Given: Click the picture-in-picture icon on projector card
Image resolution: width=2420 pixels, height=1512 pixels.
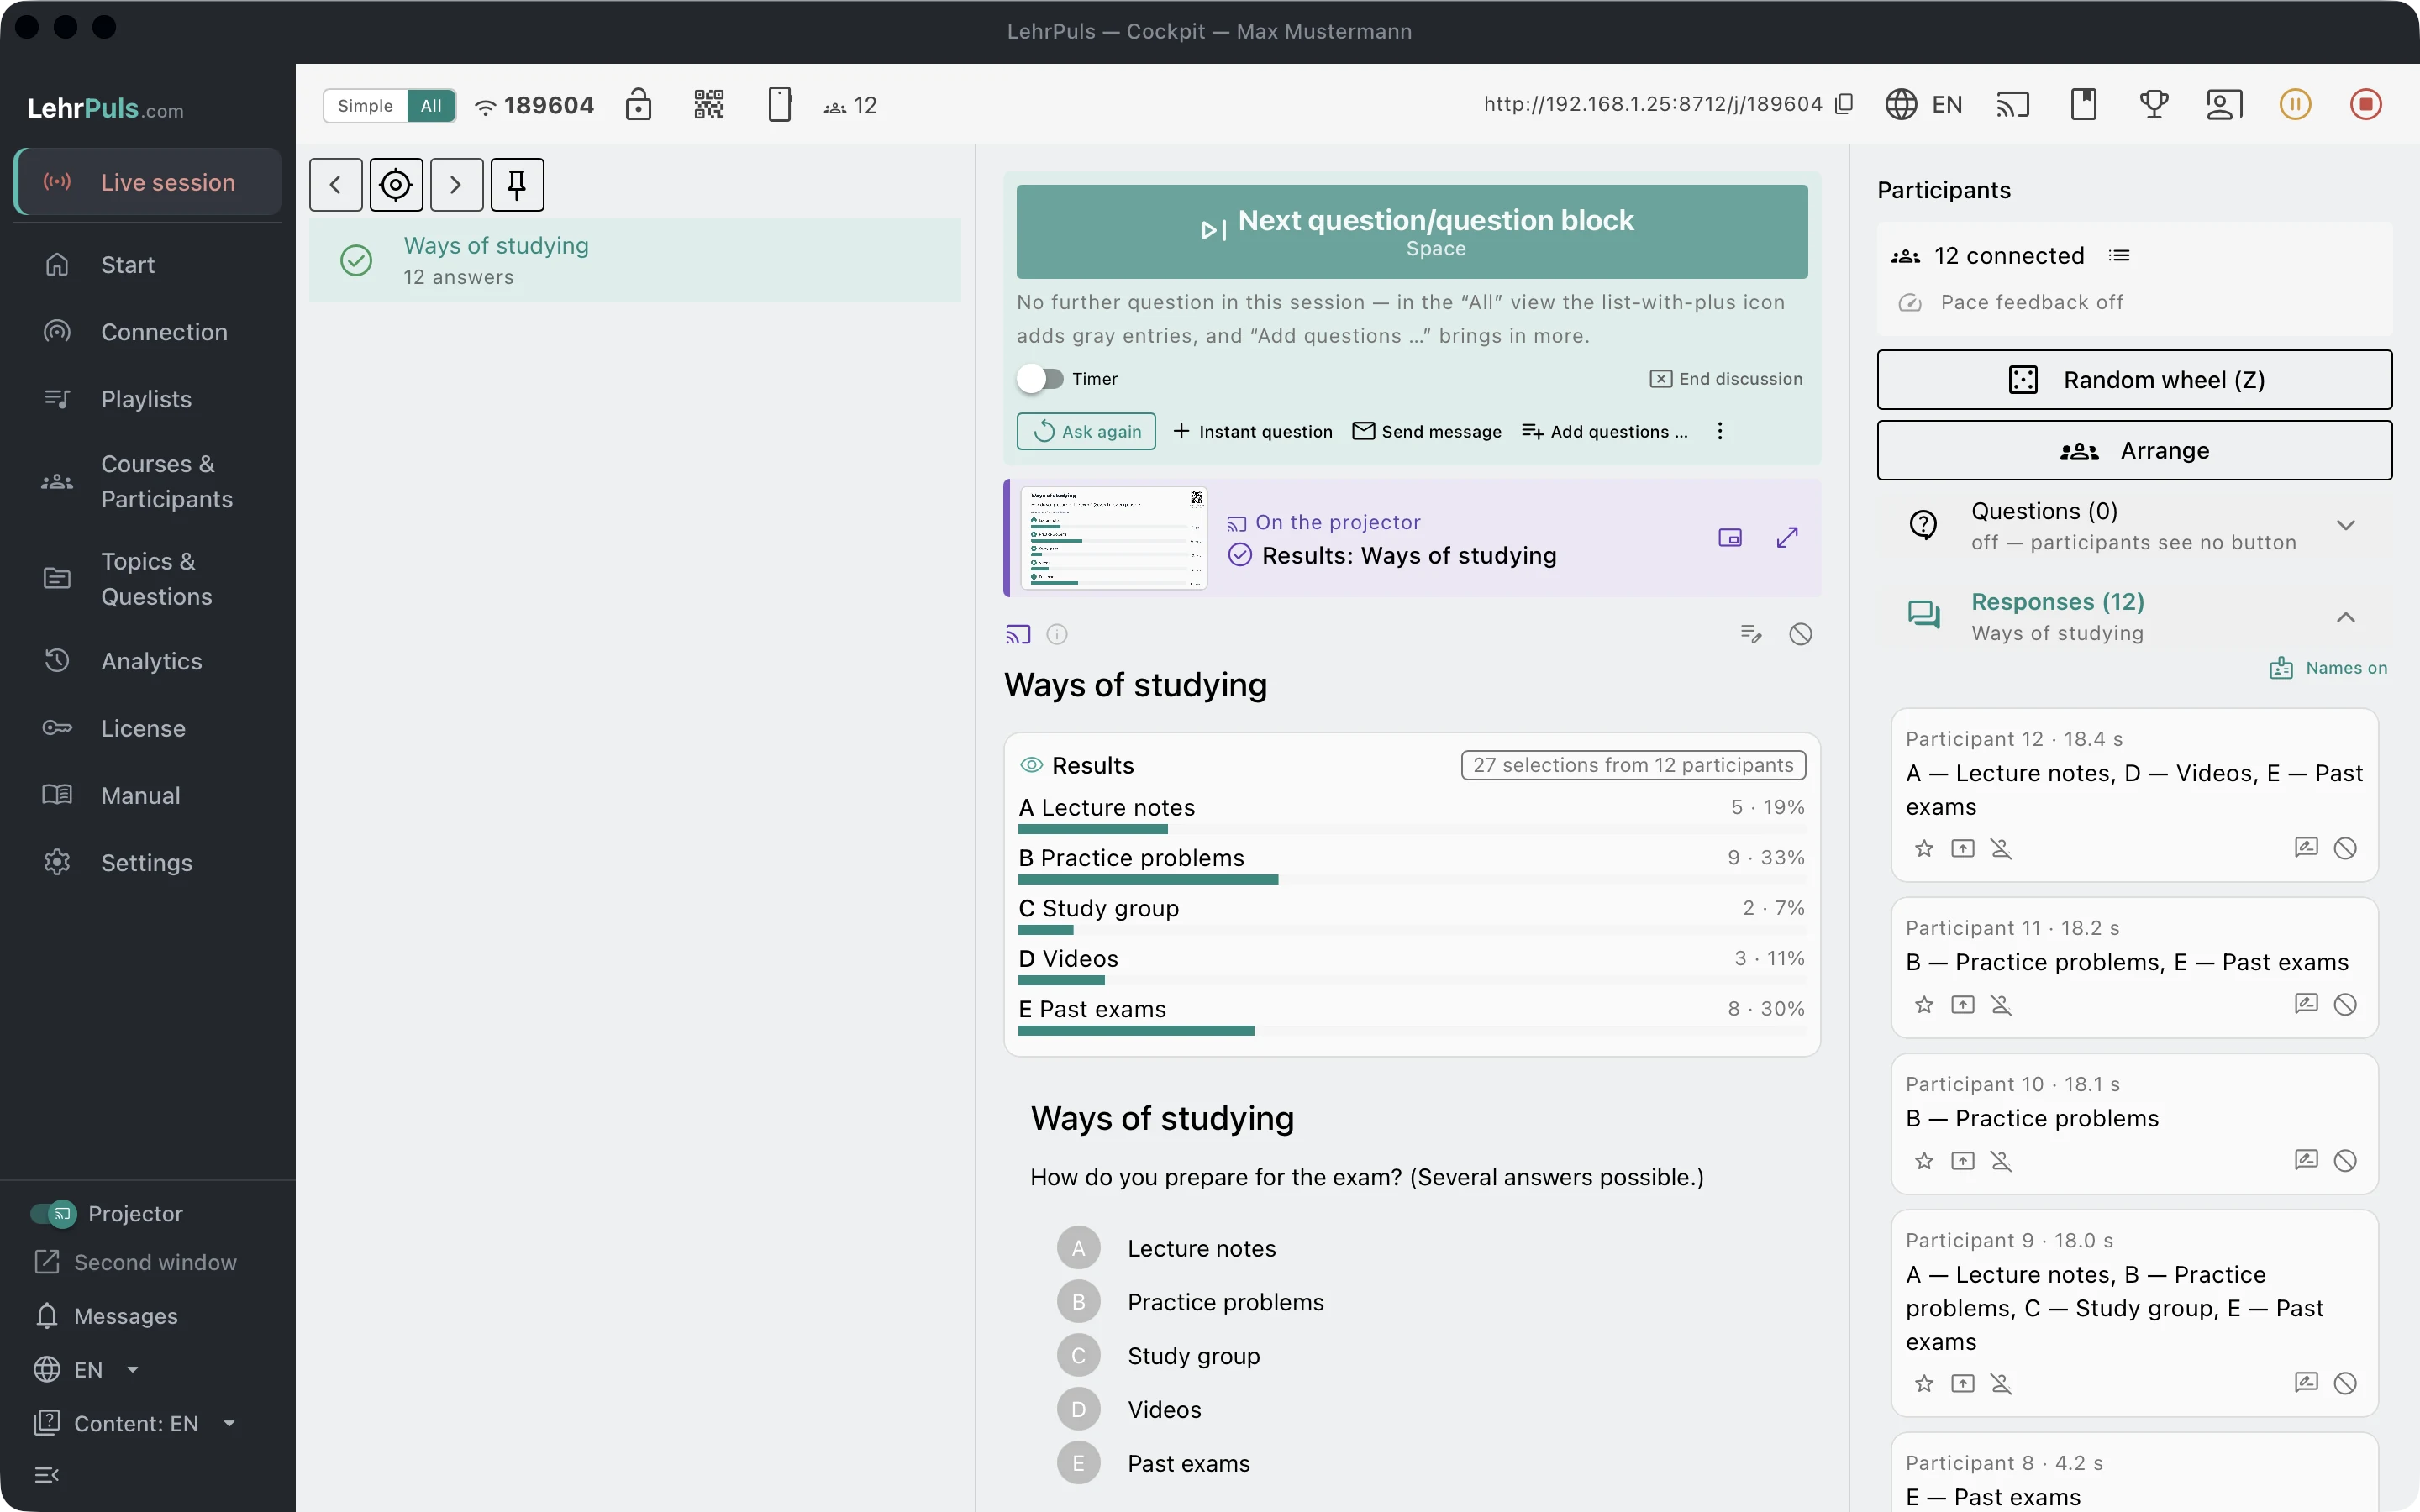Looking at the screenshot, I should 1730,538.
